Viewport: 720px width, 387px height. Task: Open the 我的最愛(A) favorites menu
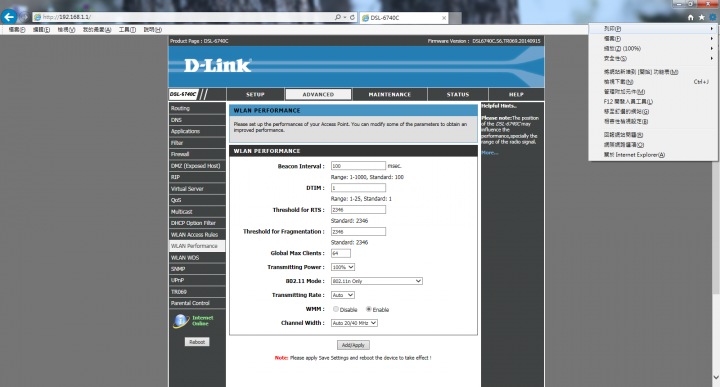(97, 30)
